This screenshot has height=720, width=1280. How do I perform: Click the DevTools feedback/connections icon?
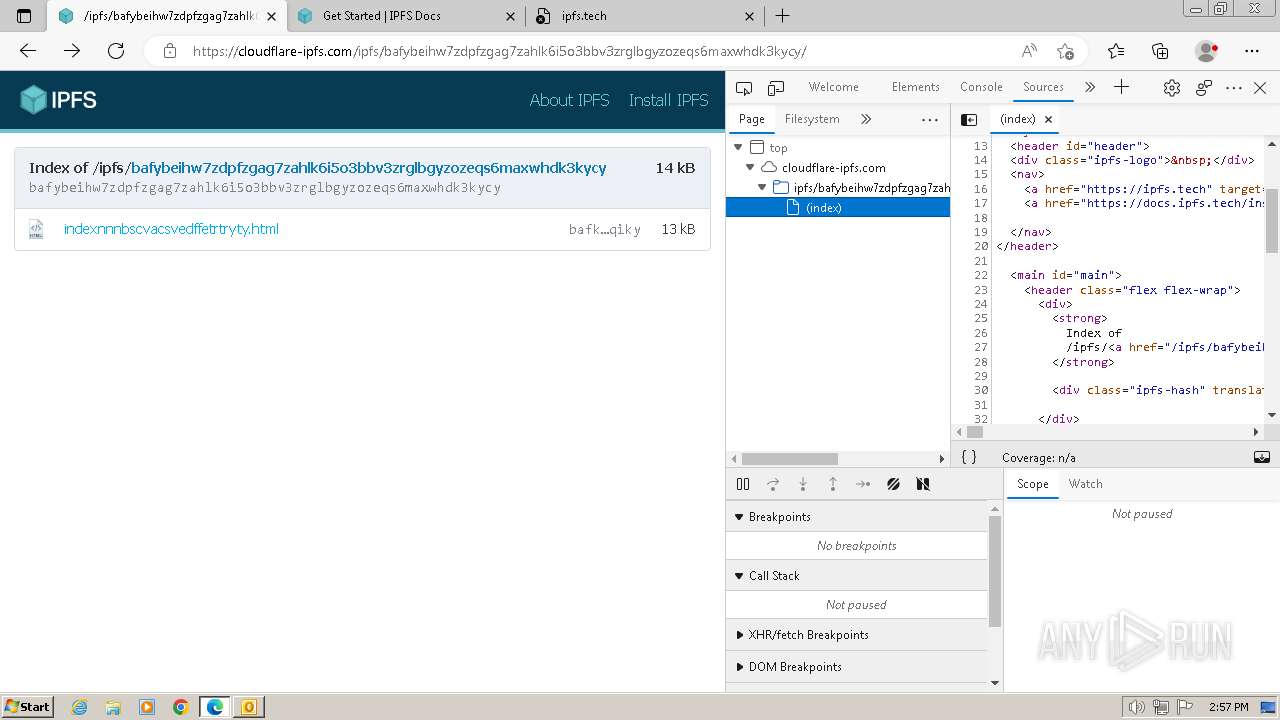coord(1204,88)
